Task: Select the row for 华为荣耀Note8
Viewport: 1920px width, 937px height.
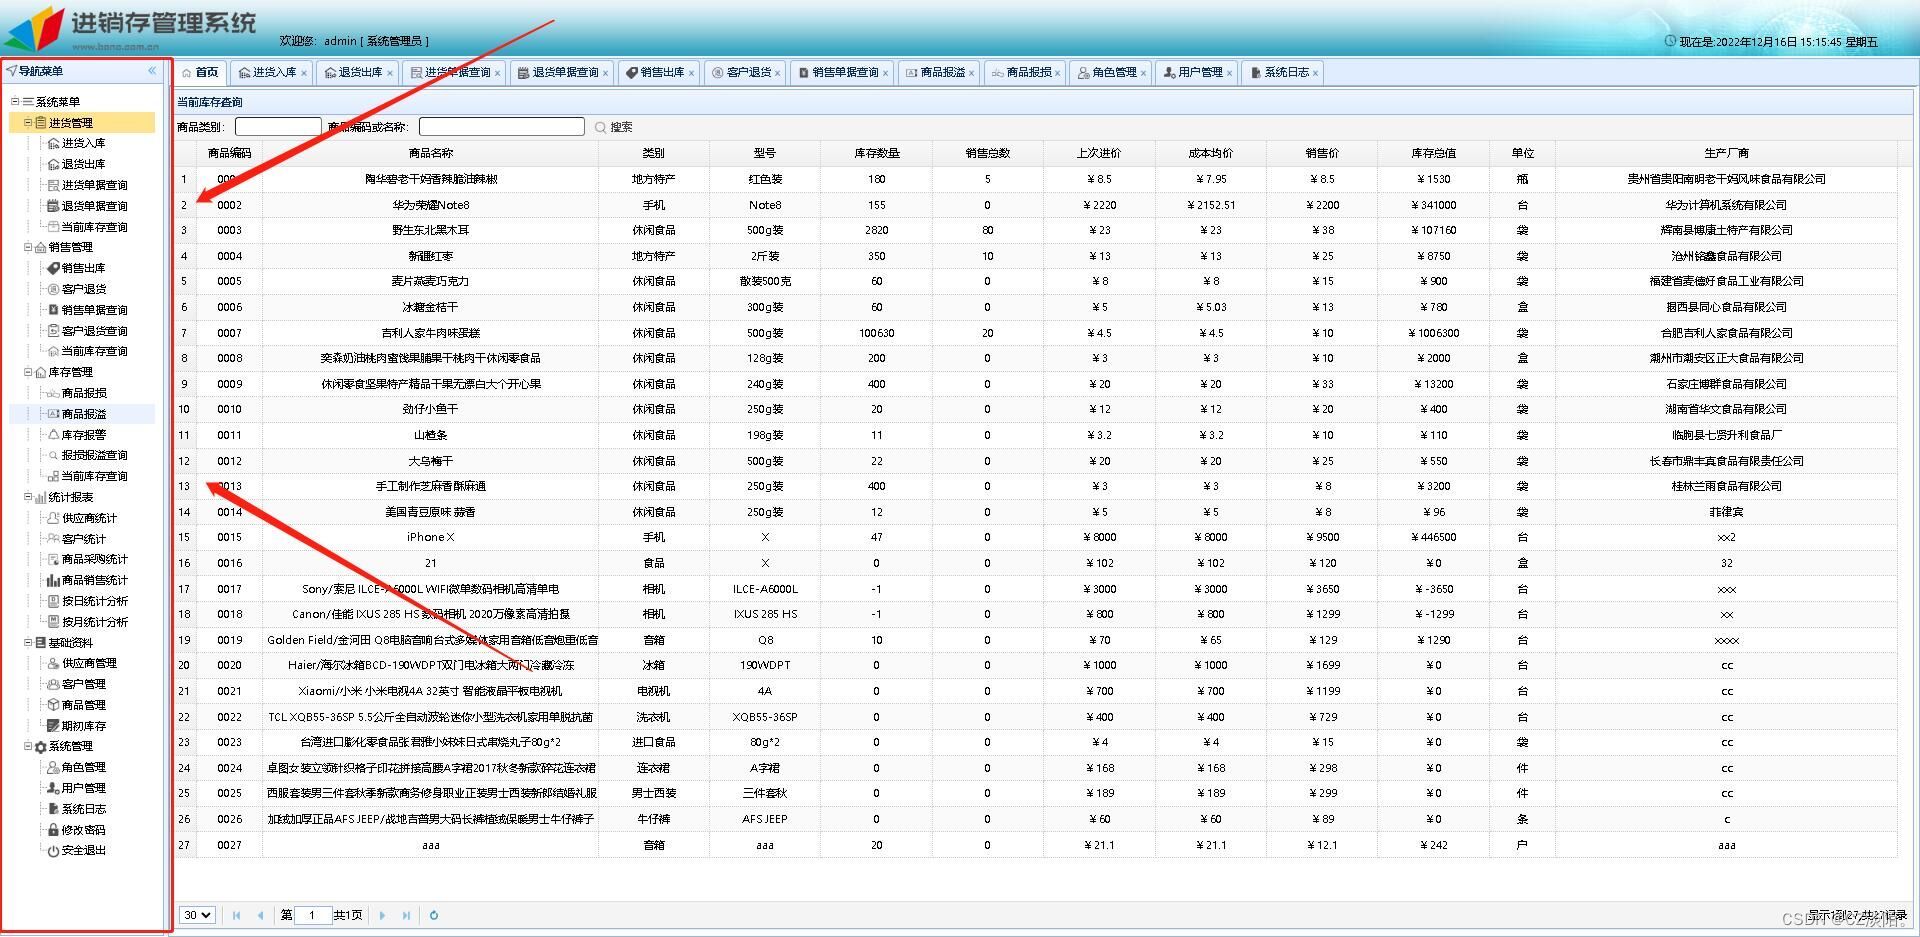Action: [1035, 205]
